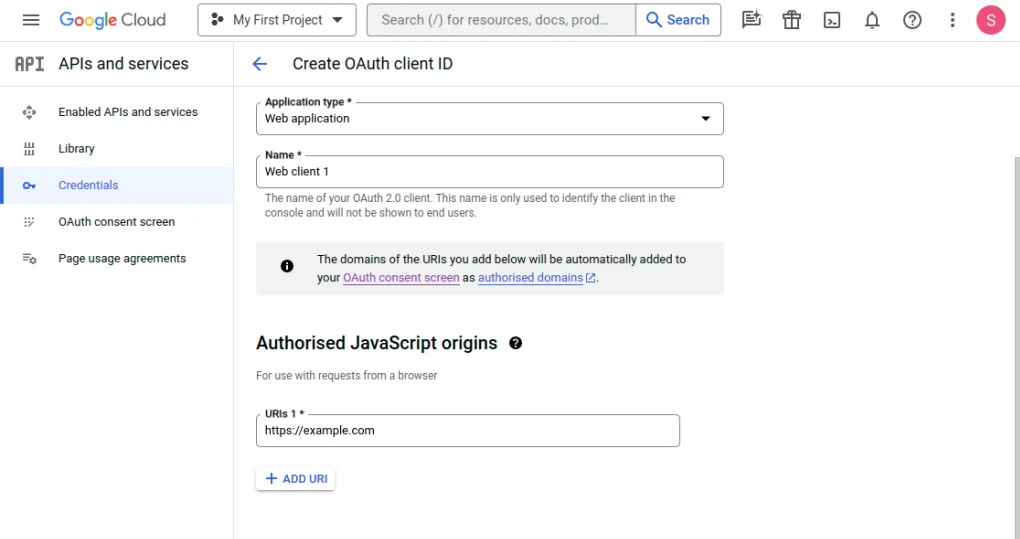
Task: Go to Enabled APIs and services
Action: (x=128, y=112)
